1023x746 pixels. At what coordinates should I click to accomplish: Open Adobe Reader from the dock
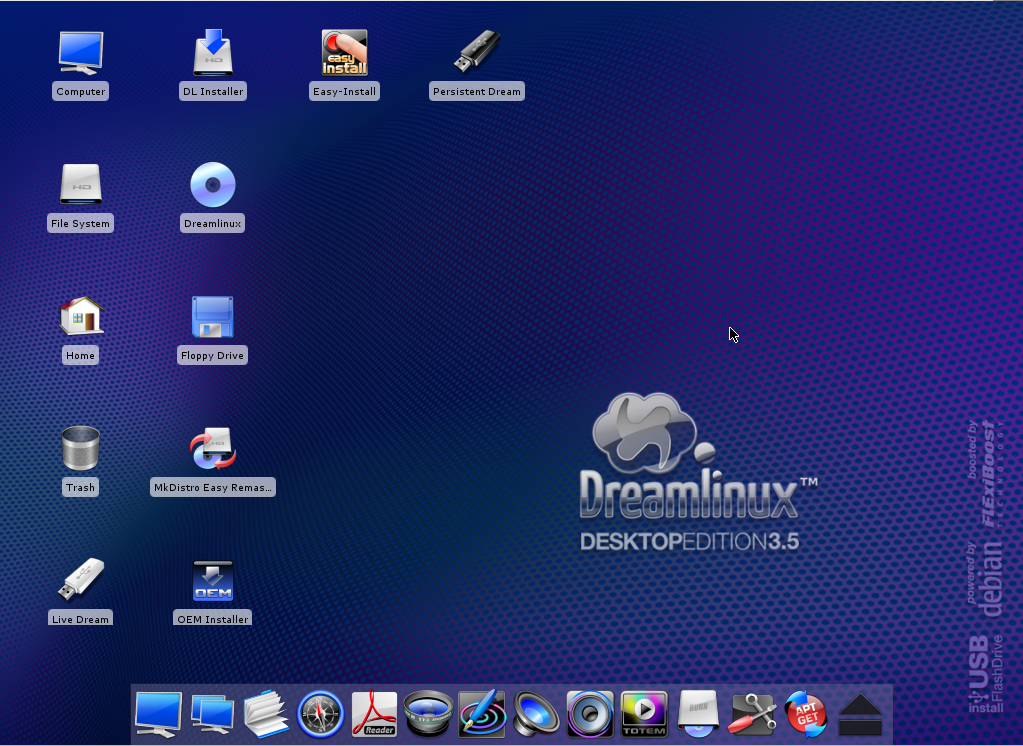[374, 714]
